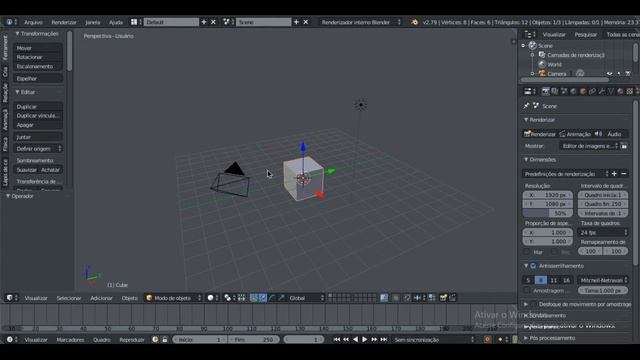The height and width of the screenshot is (360, 640).
Task: Select antialiasing sample 16
Action: [566, 280]
